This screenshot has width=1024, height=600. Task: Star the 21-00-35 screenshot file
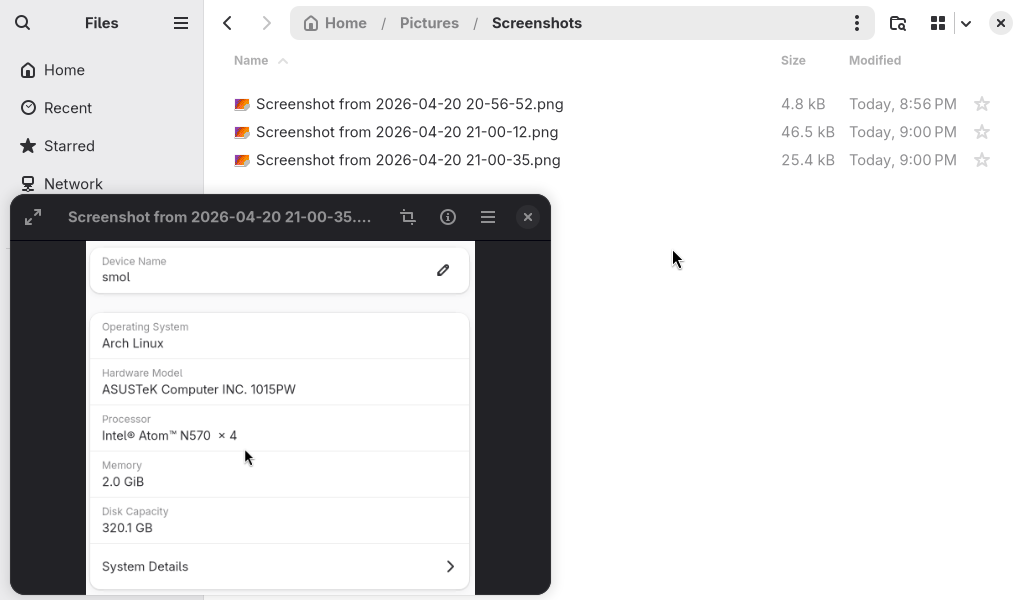coord(982,160)
